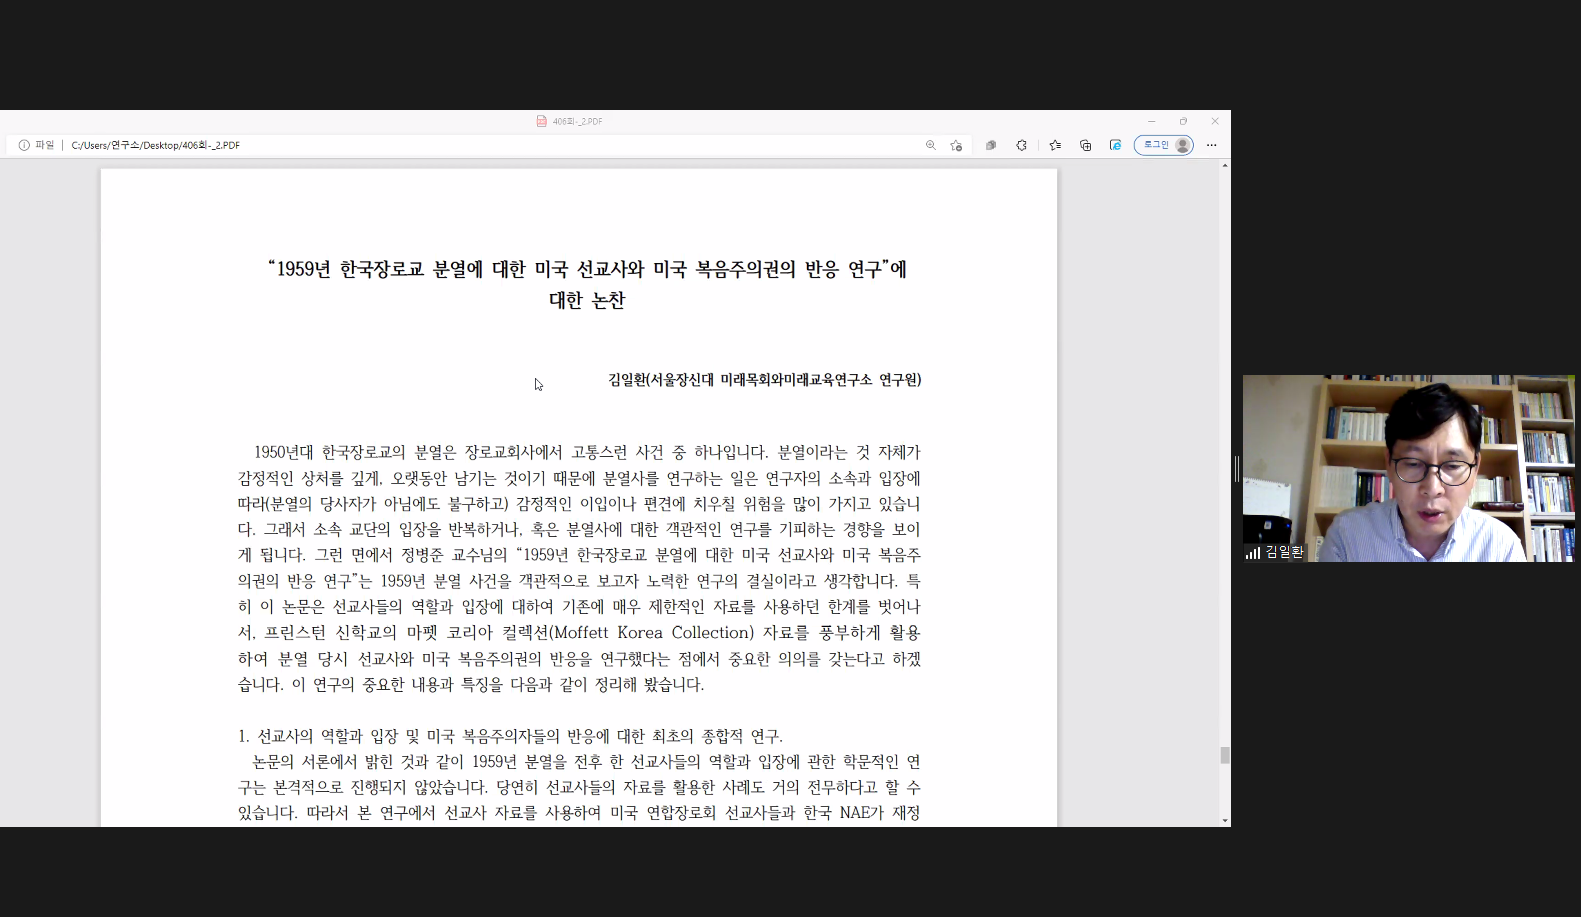Open the Favorites list icon
This screenshot has width=1581, height=917.
pyautogui.click(x=1055, y=145)
